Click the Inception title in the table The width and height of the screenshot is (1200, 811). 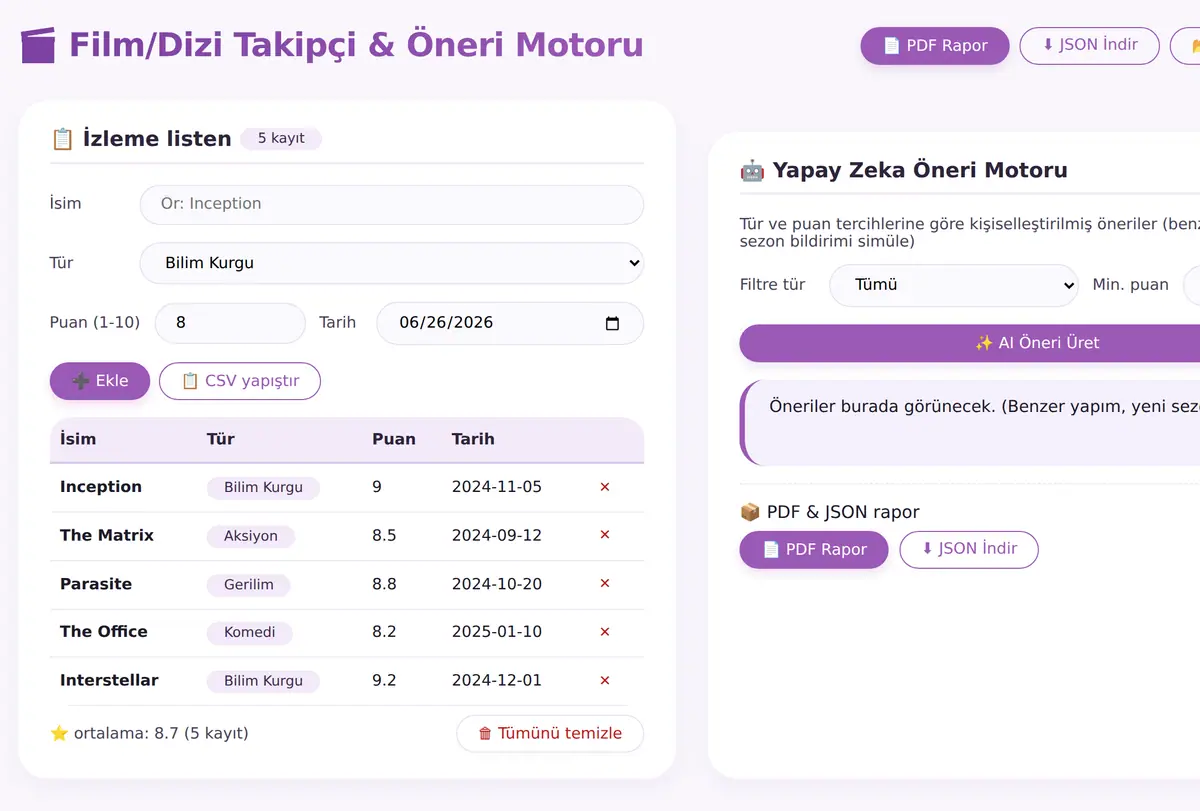point(101,487)
